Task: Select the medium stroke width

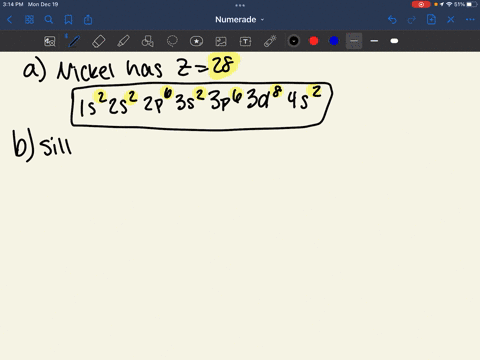Action: pos(374,41)
